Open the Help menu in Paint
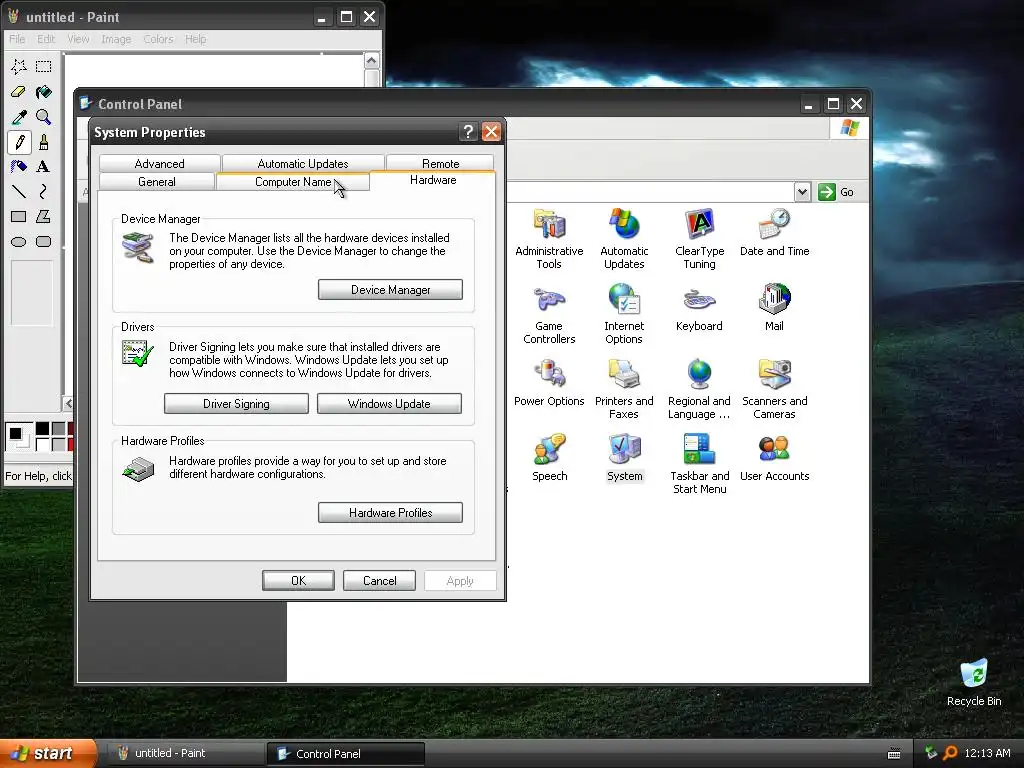 click(x=195, y=39)
